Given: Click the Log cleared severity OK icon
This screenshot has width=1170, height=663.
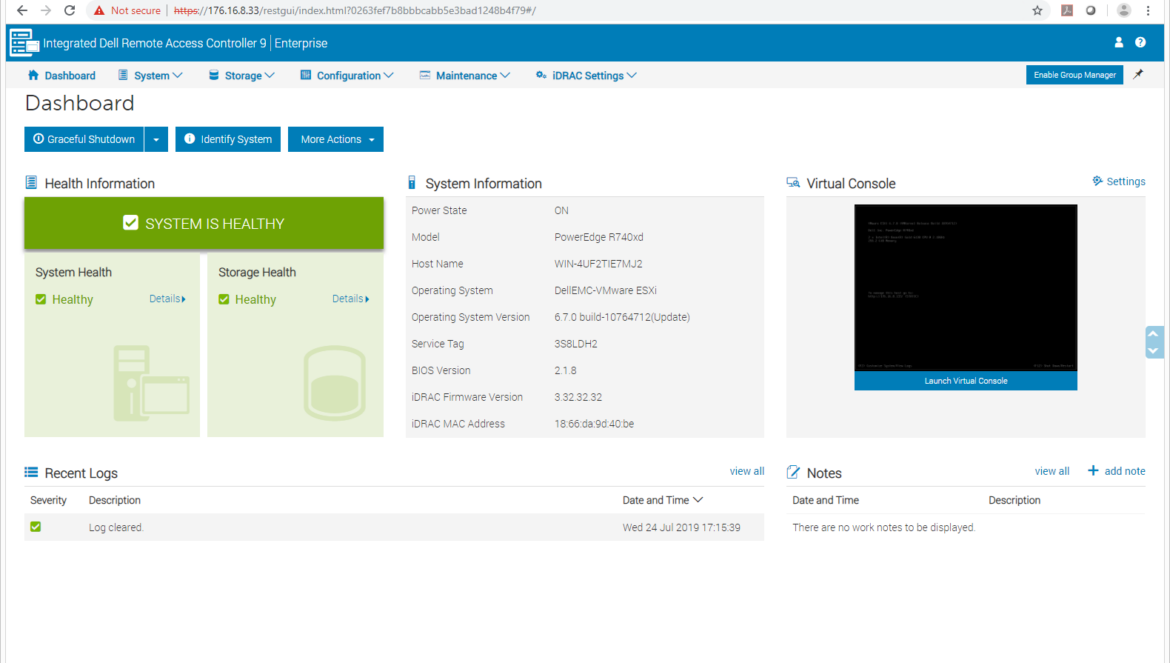Looking at the screenshot, I should (35, 527).
